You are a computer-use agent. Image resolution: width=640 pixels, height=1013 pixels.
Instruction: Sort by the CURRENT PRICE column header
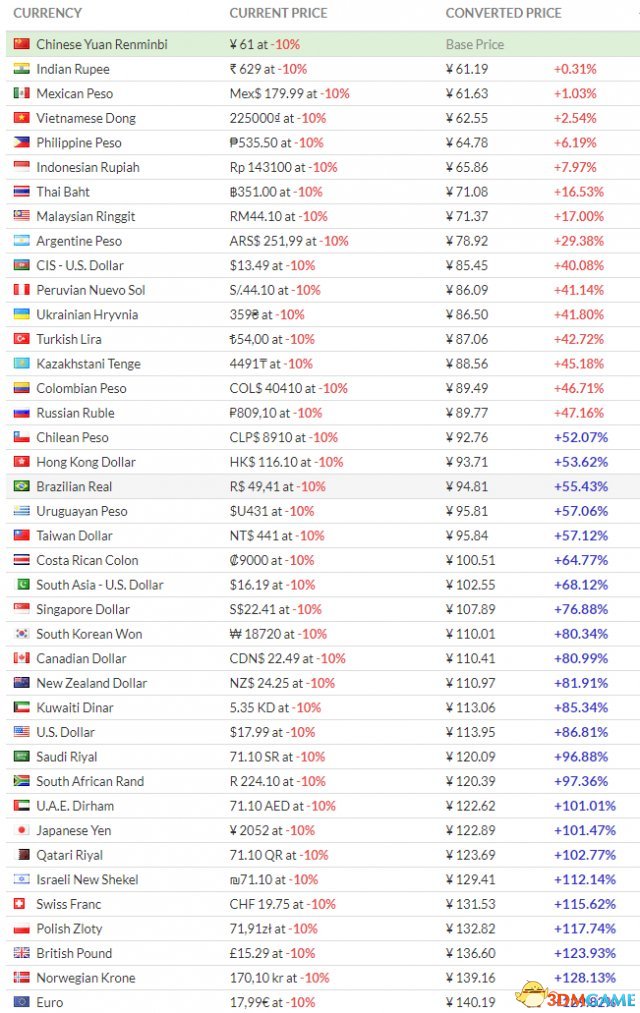[278, 13]
